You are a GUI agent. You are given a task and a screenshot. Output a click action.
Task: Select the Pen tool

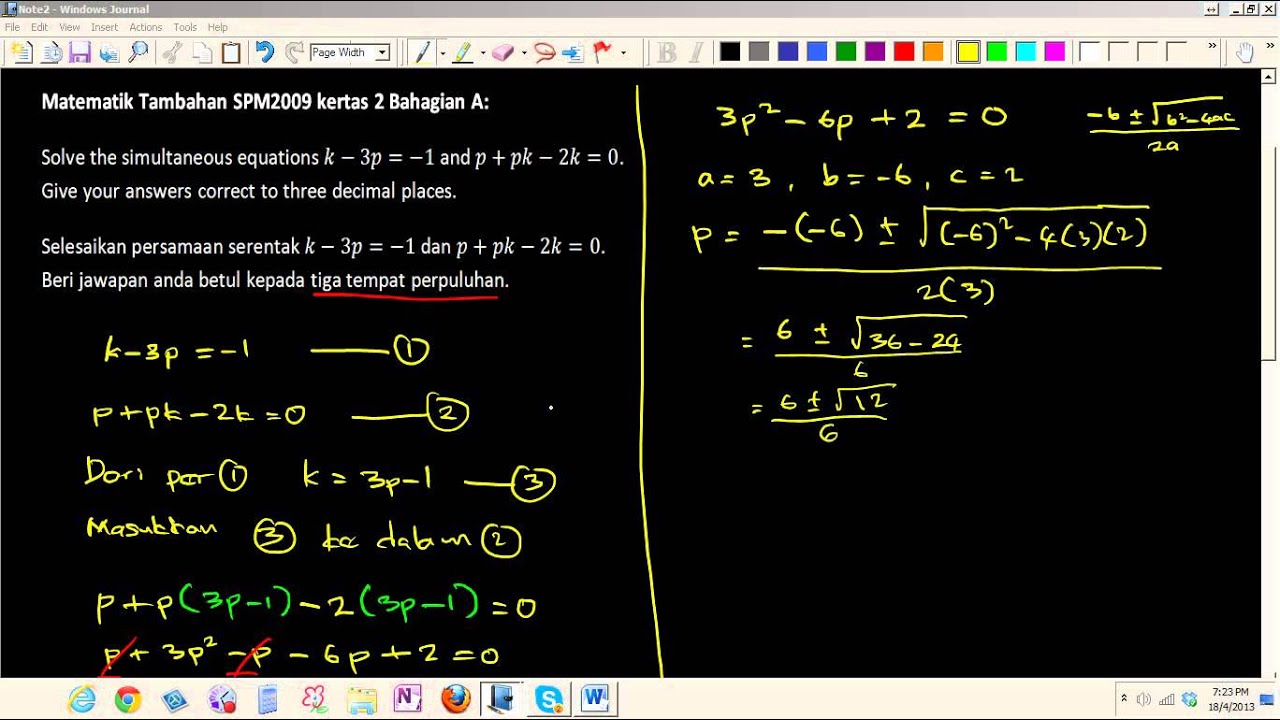(x=424, y=53)
